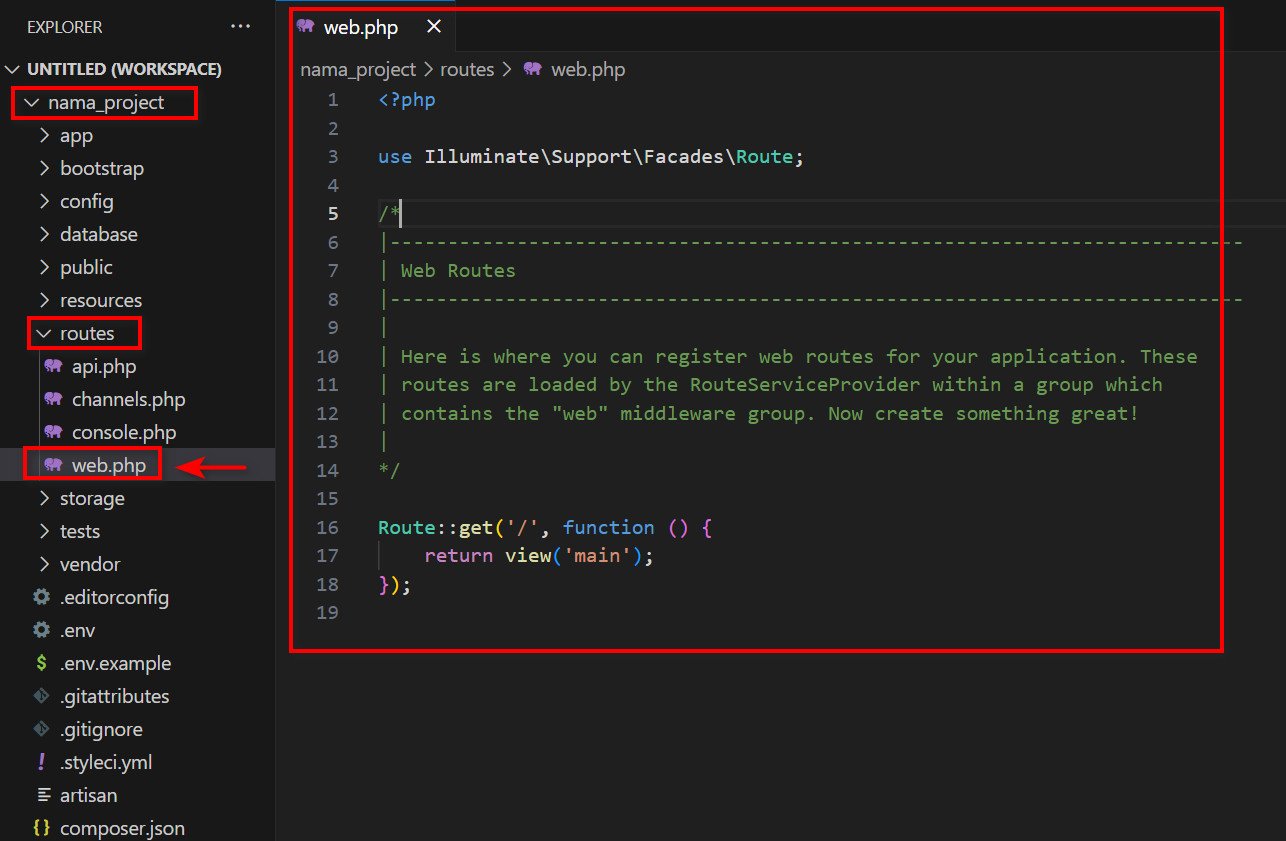Open .env gear icon file
This screenshot has width=1286, height=841.
(41, 630)
